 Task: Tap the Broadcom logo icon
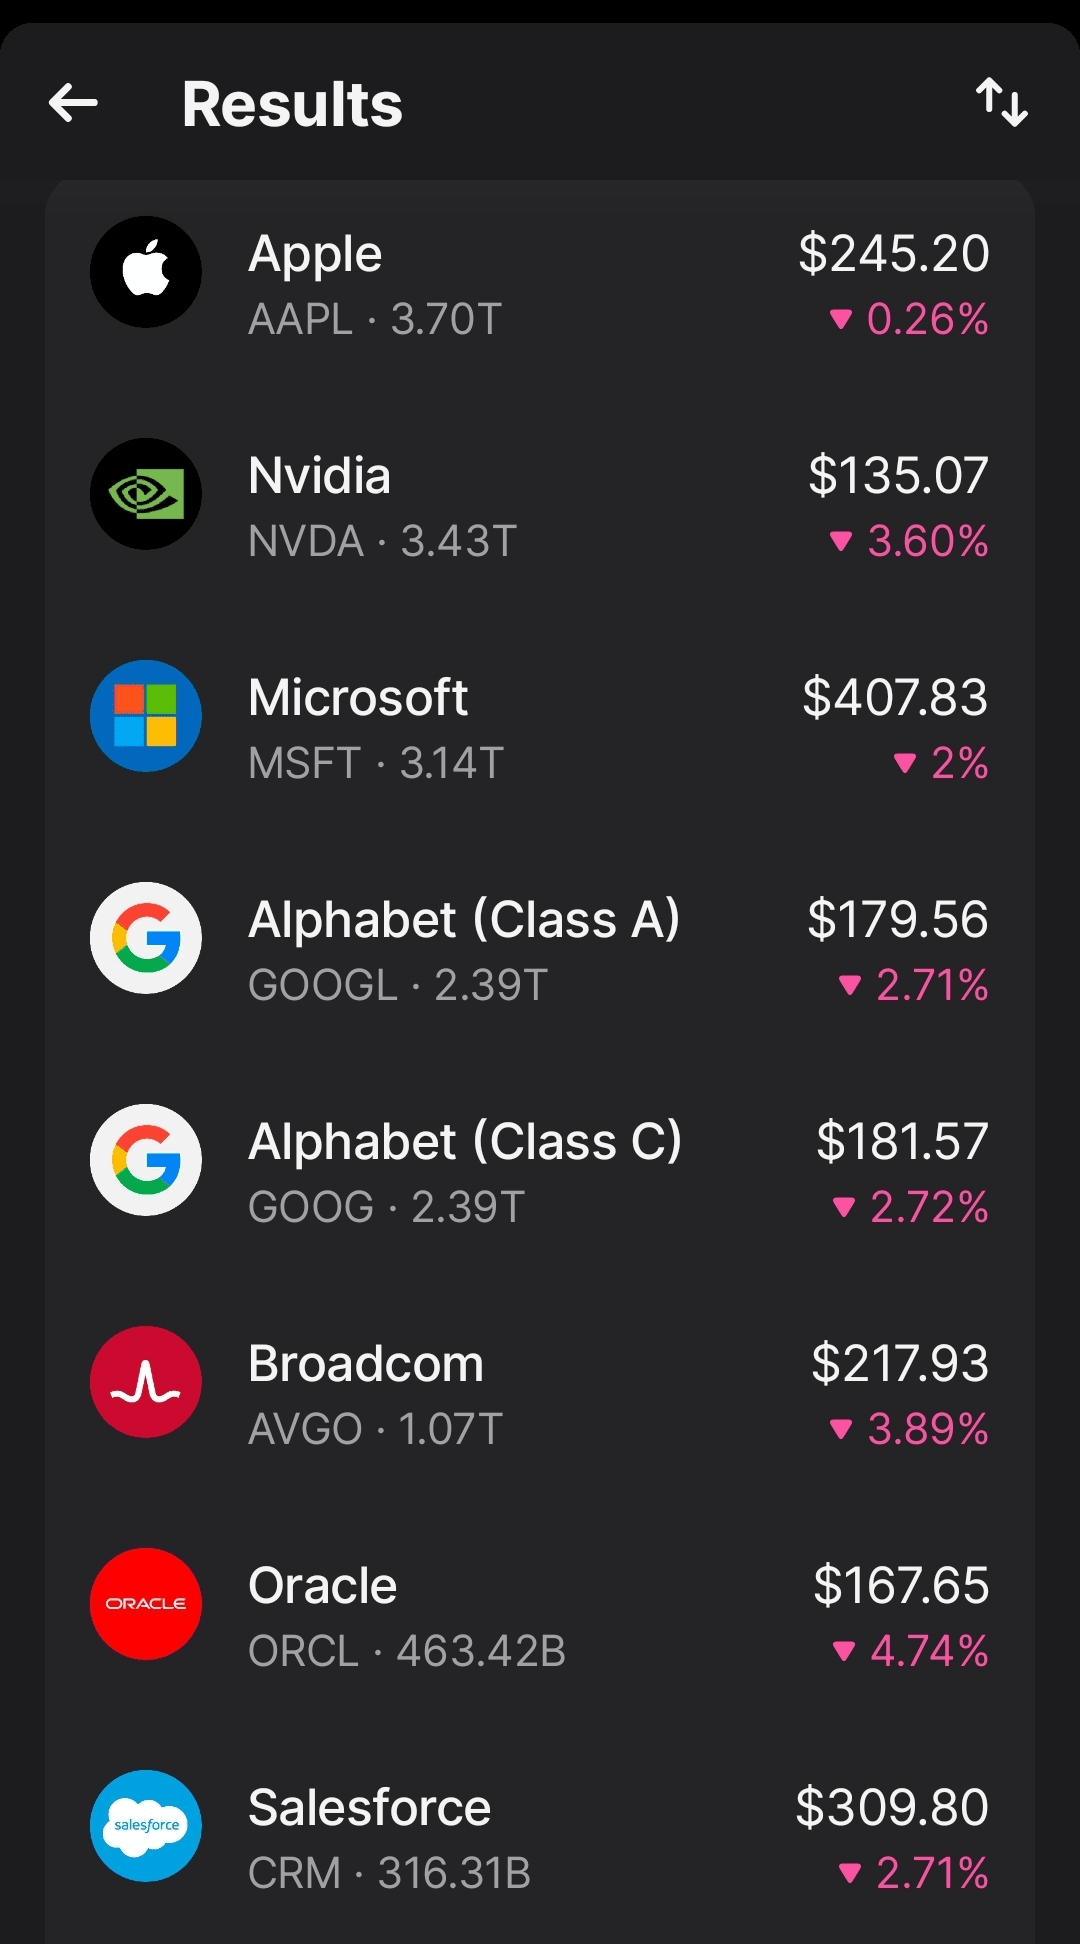146,1382
